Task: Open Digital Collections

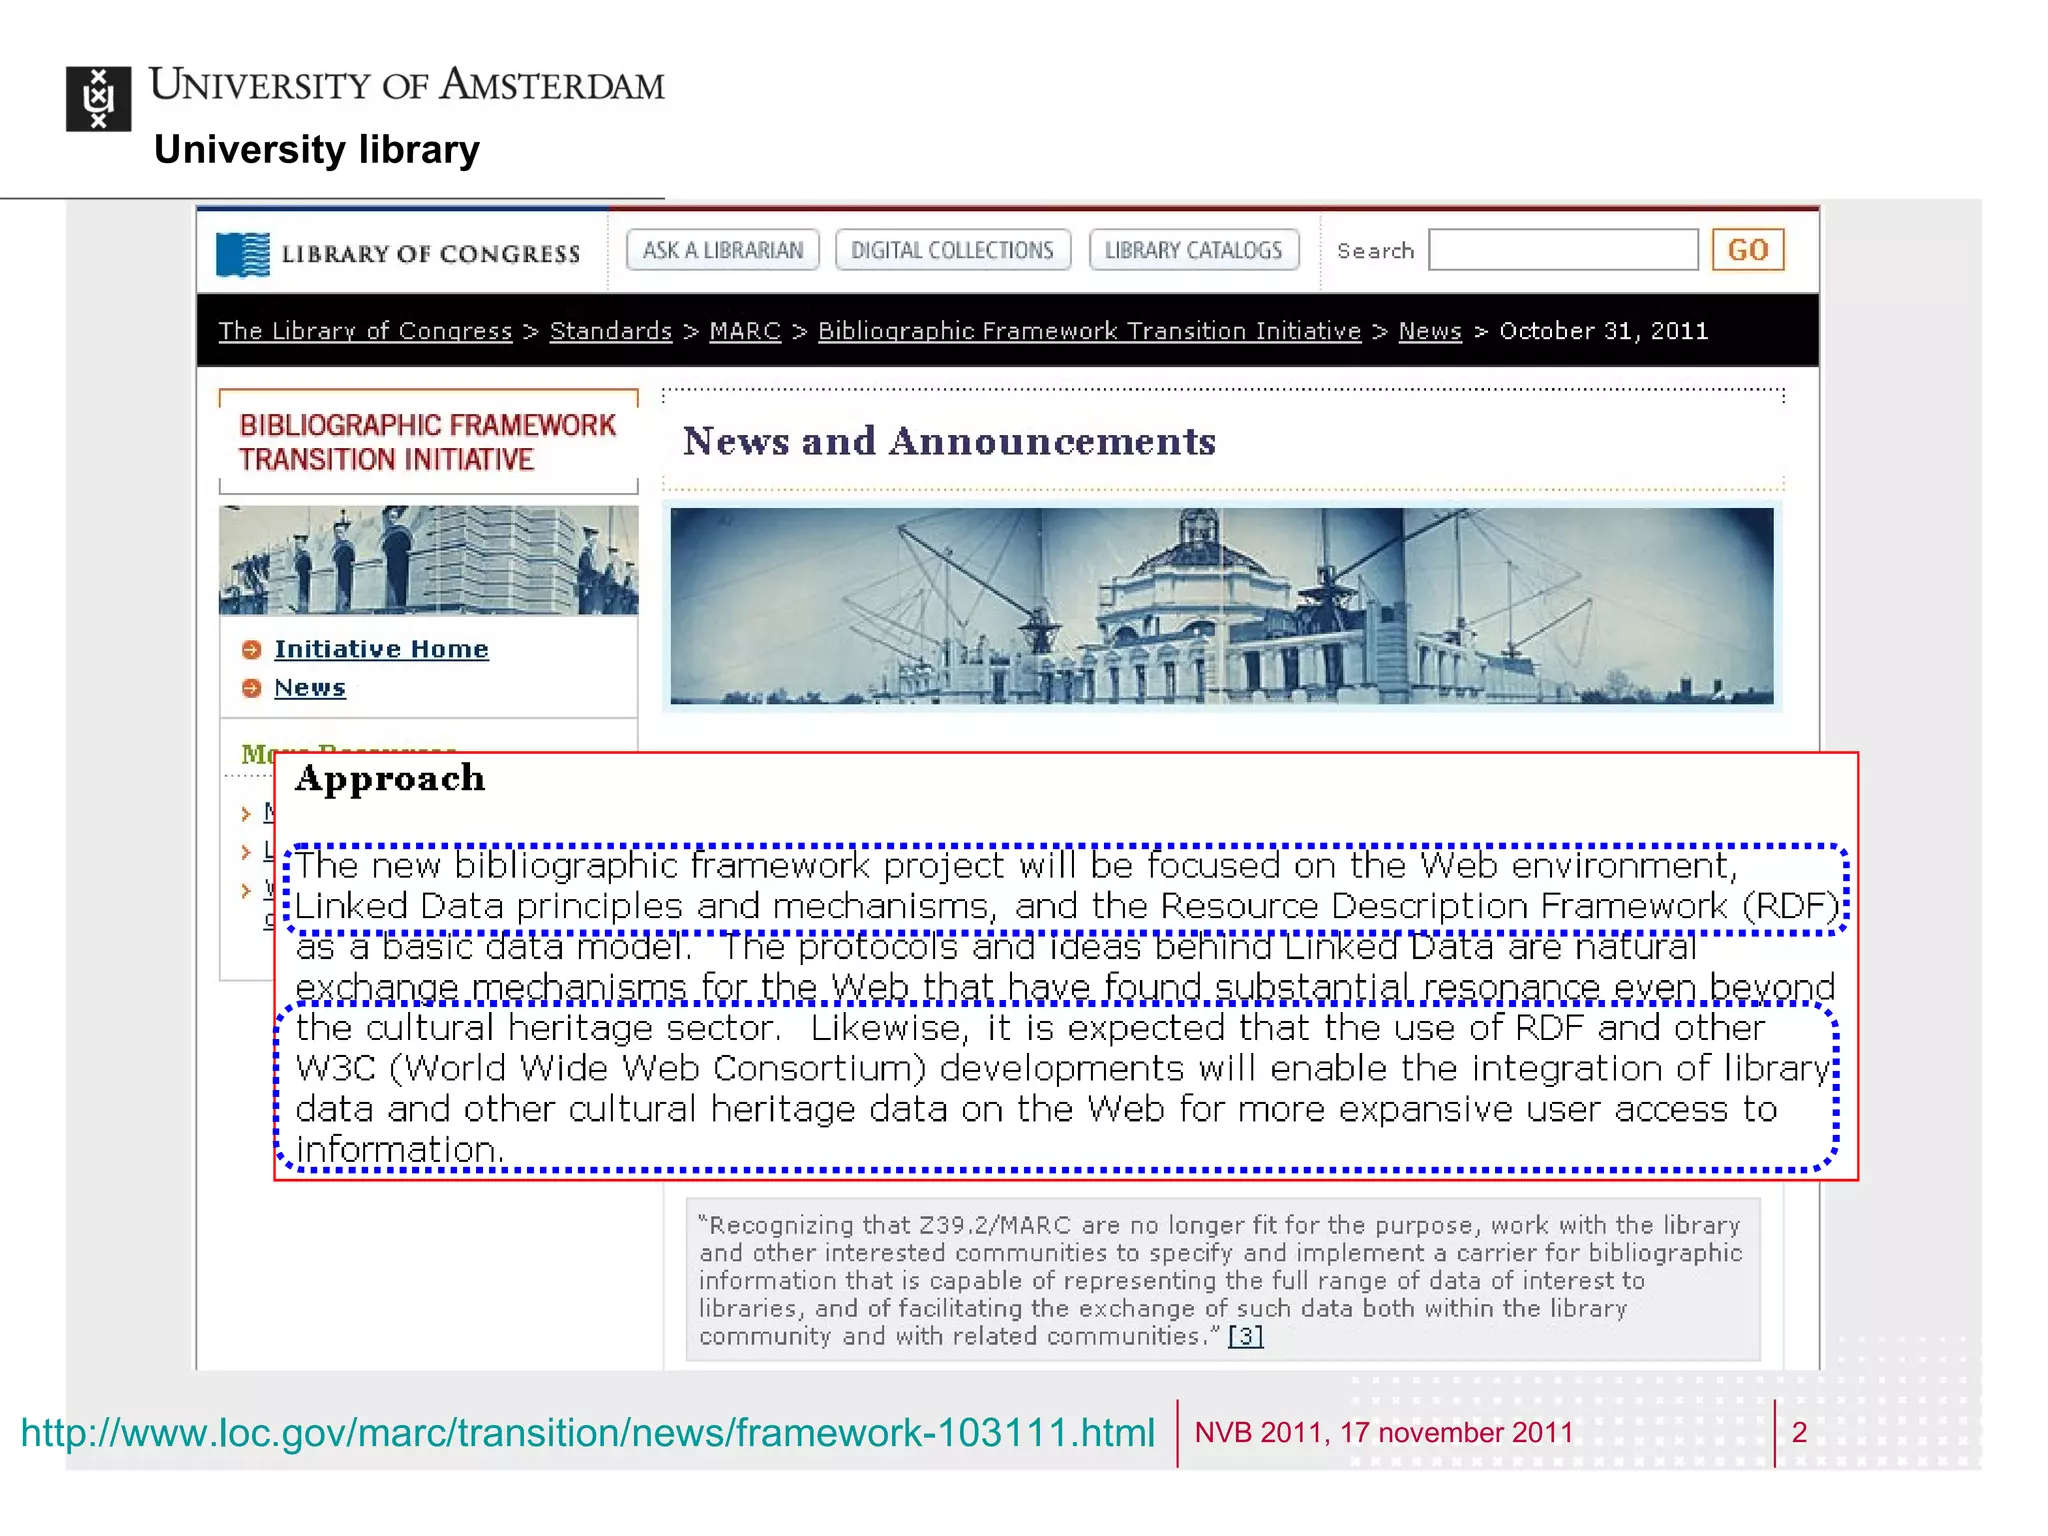Action: click(952, 250)
